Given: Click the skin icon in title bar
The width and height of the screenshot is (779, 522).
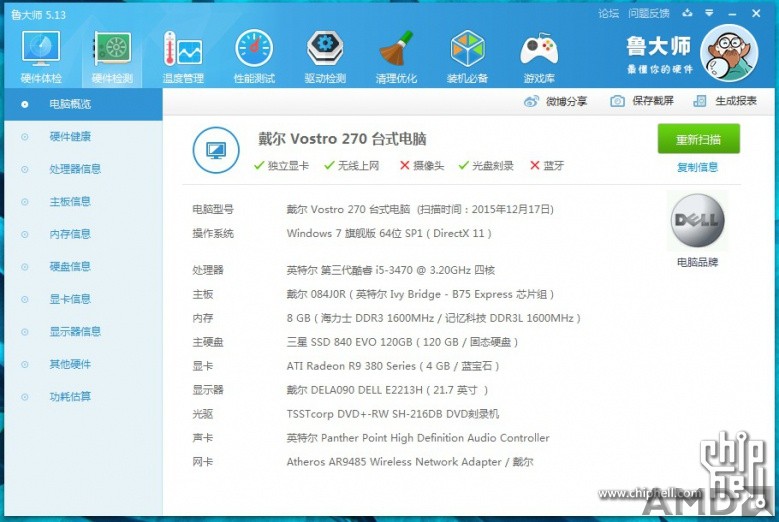Looking at the screenshot, I should [x=687, y=13].
